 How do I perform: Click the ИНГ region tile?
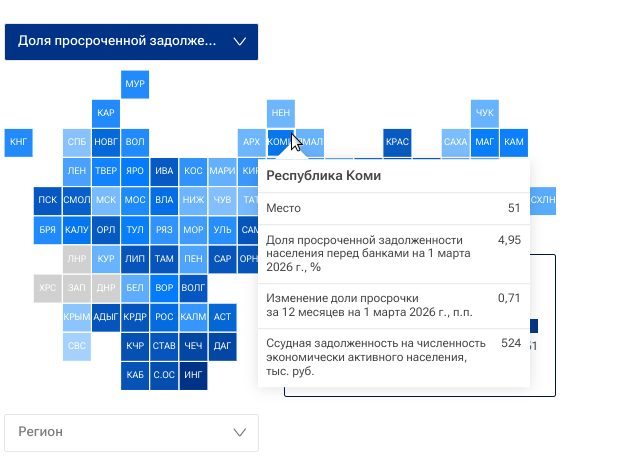[x=194, y=375]
